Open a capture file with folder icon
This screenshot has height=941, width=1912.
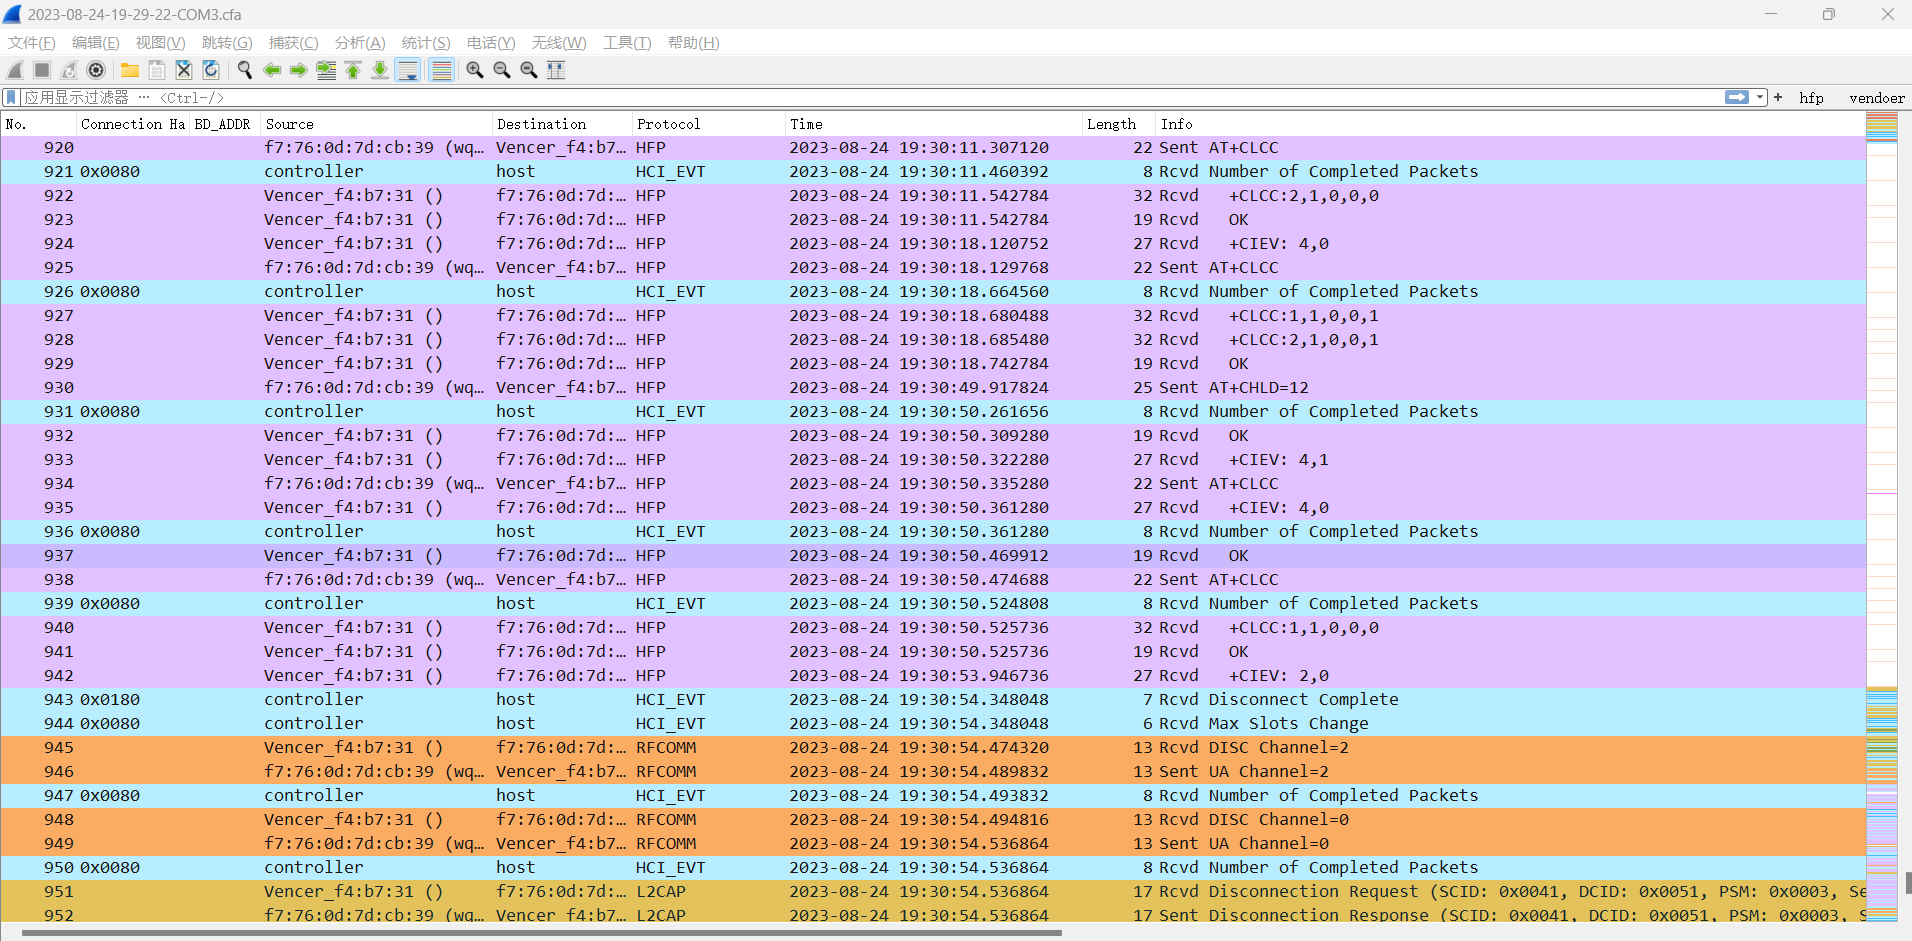pyautogui.click(x=130, y=70)
